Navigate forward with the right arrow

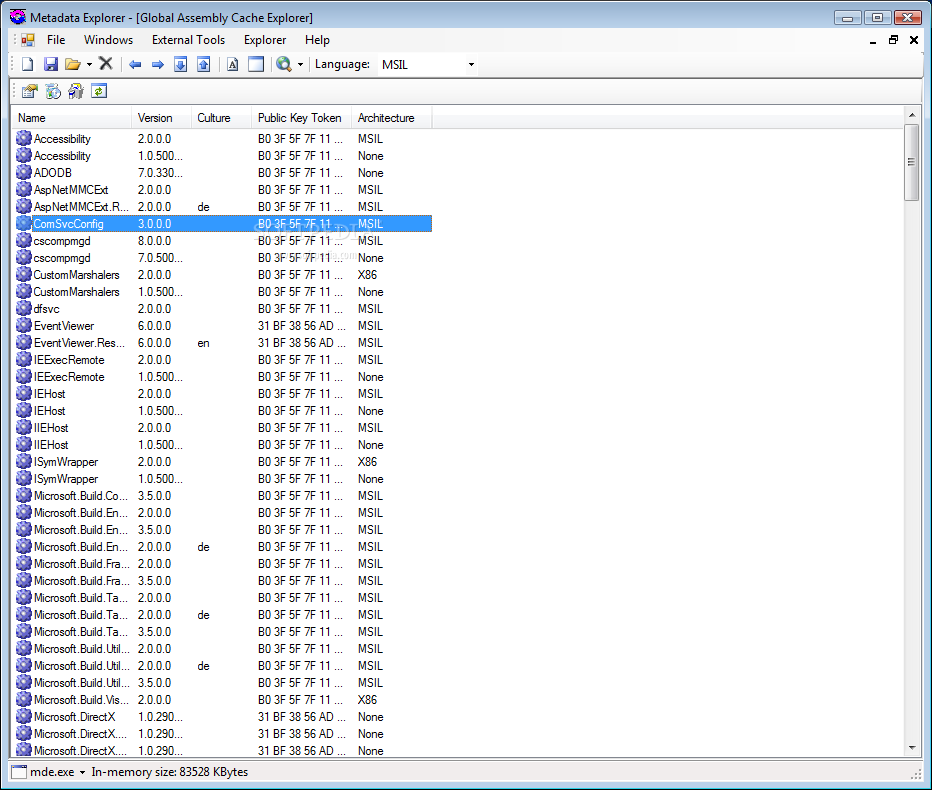[x=158, y=64]
